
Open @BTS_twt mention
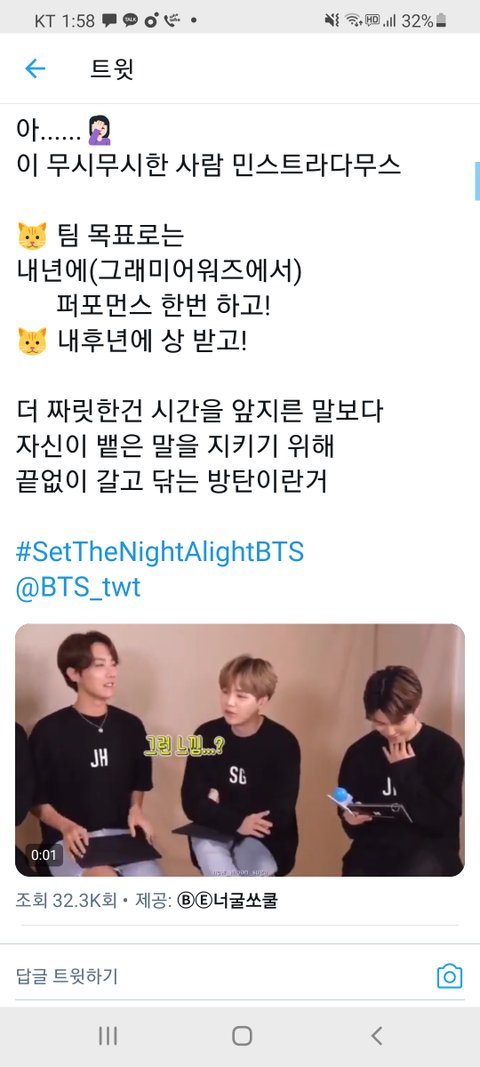point(78,587)
